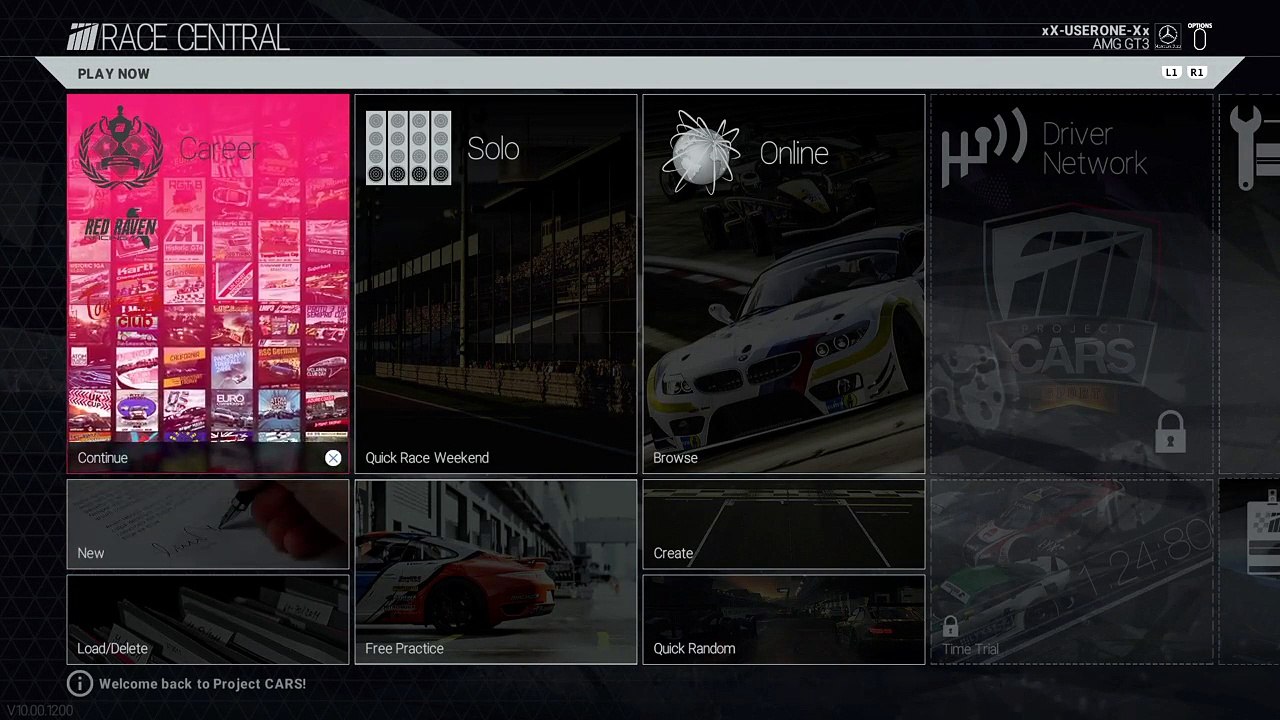This screenshot has height=720, width=1280.
Task: Click the Solo starting grid icon
Action: coord(408,148)
